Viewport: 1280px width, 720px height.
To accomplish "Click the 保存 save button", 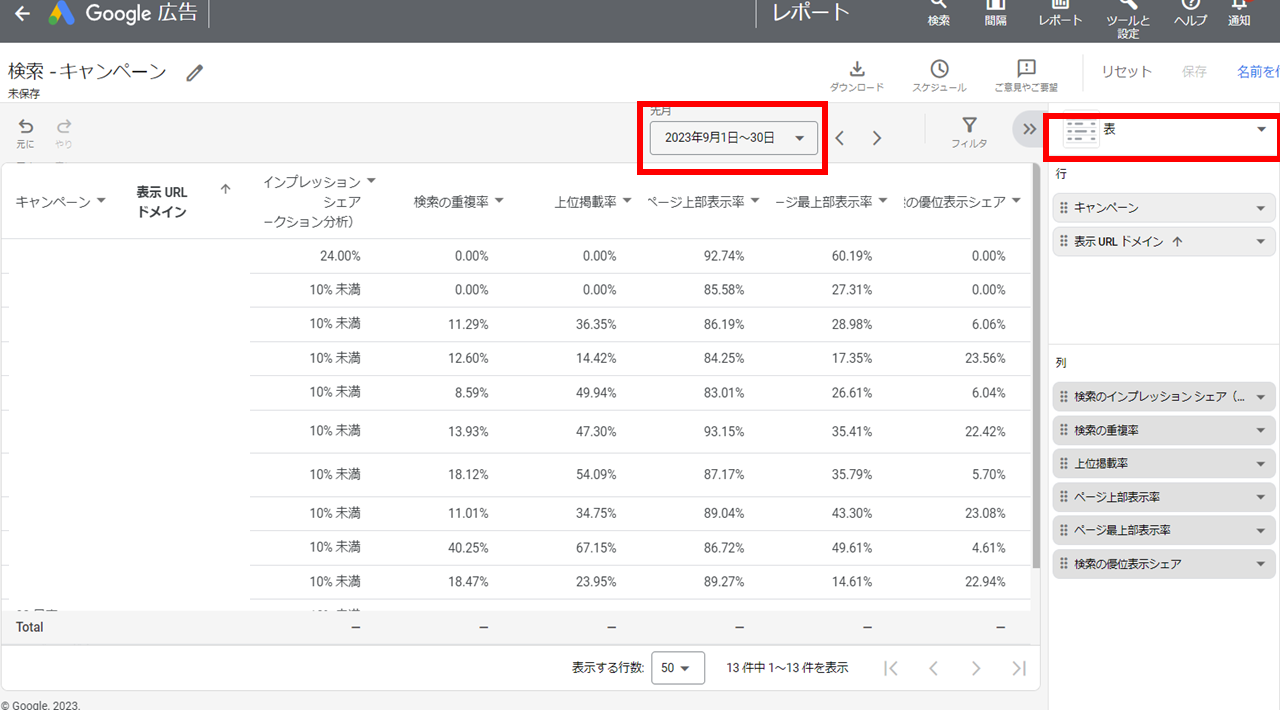I will pos(1194,72).
